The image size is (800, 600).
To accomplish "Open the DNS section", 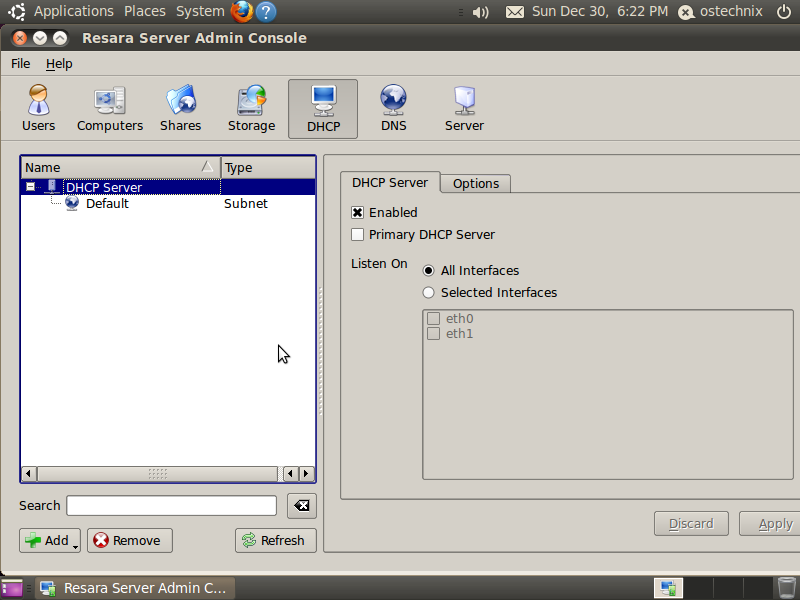I will point(393,109).
